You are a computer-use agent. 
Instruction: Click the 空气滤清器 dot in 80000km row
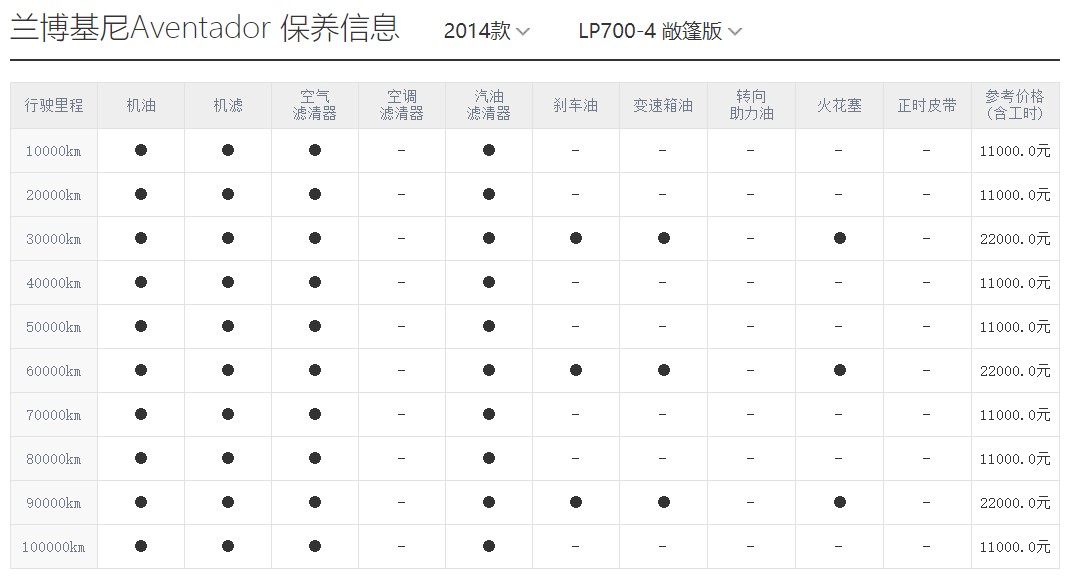coord(315,458)
